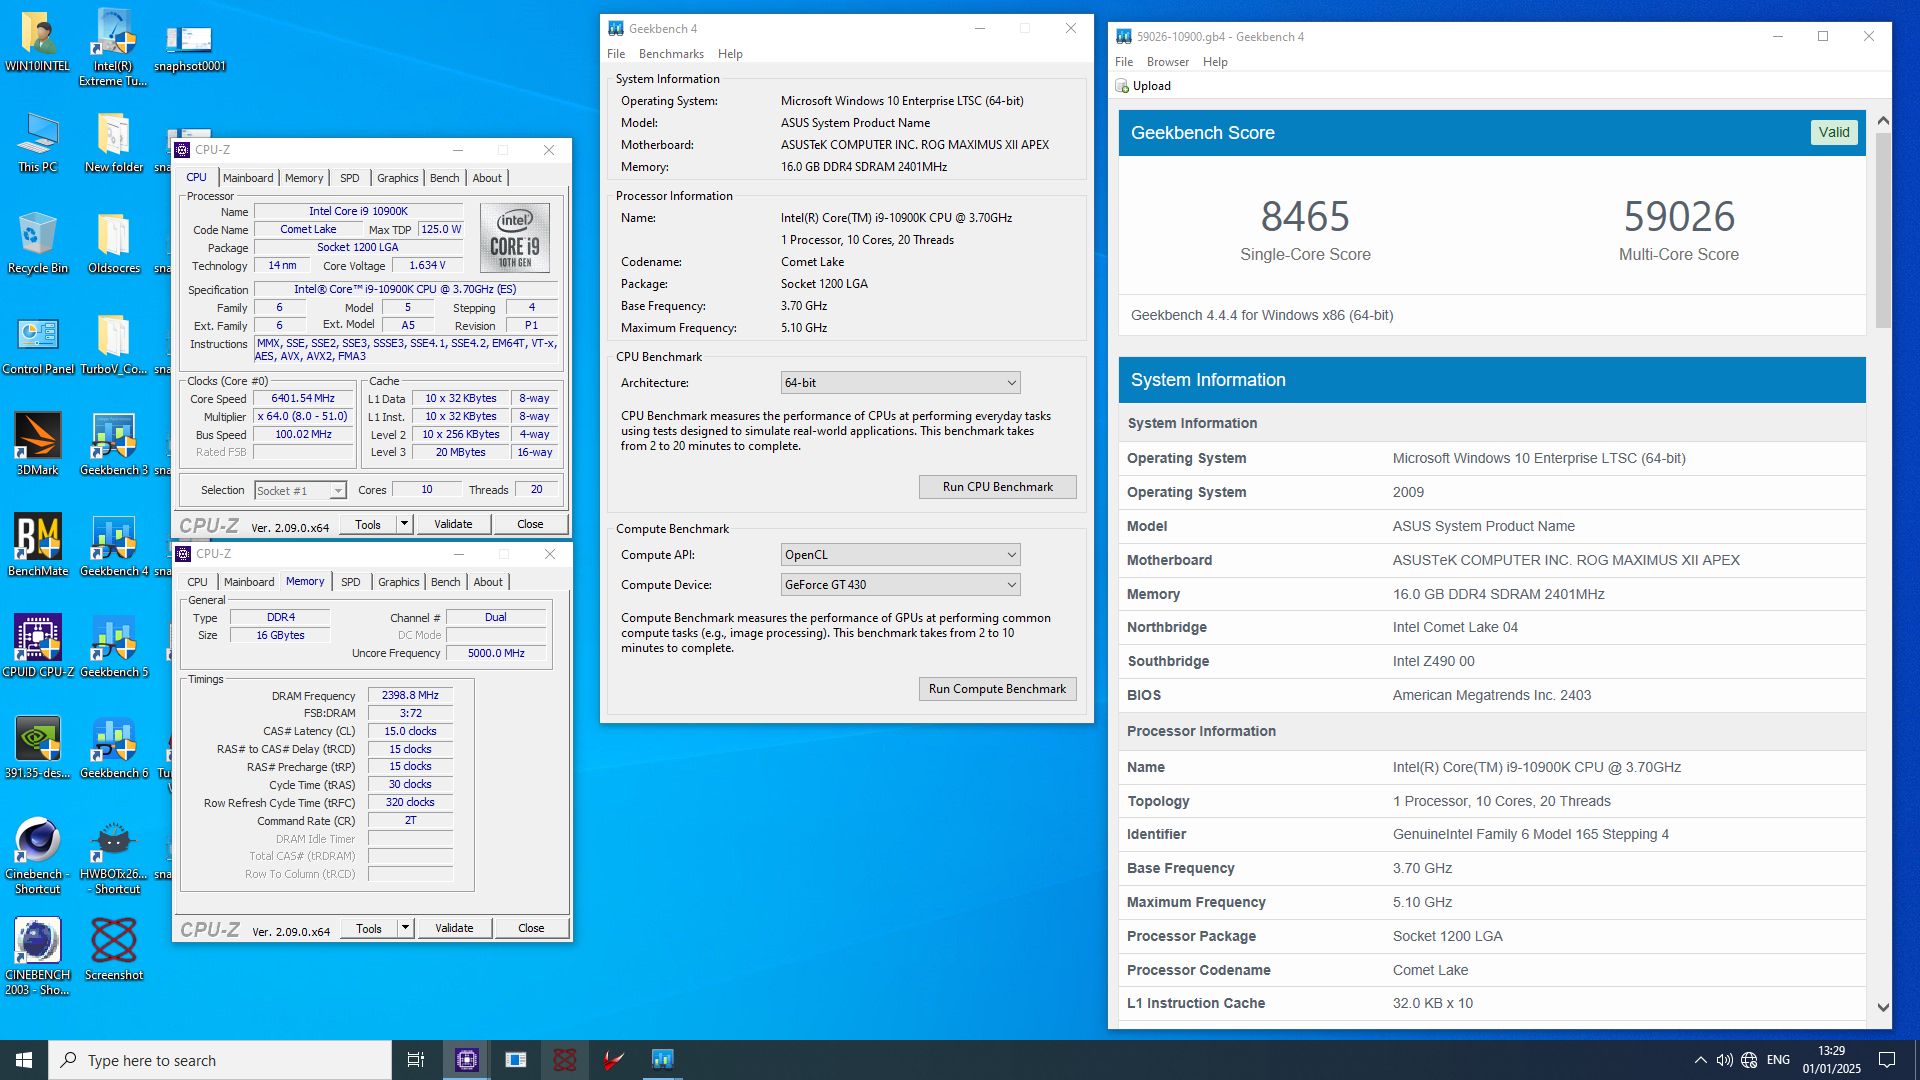Click the 59026 Multi-Core Score value
Image resolution: width=1920 pixels, height=1080 pixels.
(x=1679, y=216)
